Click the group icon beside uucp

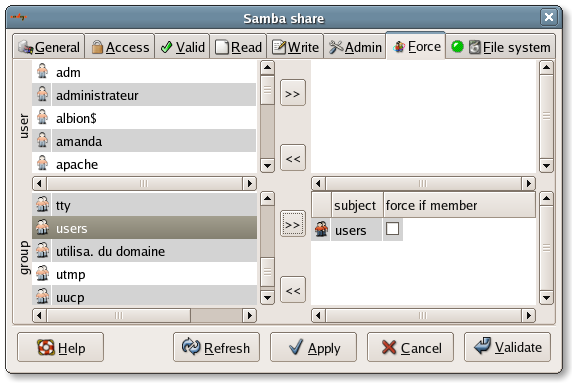coord(42,296)
